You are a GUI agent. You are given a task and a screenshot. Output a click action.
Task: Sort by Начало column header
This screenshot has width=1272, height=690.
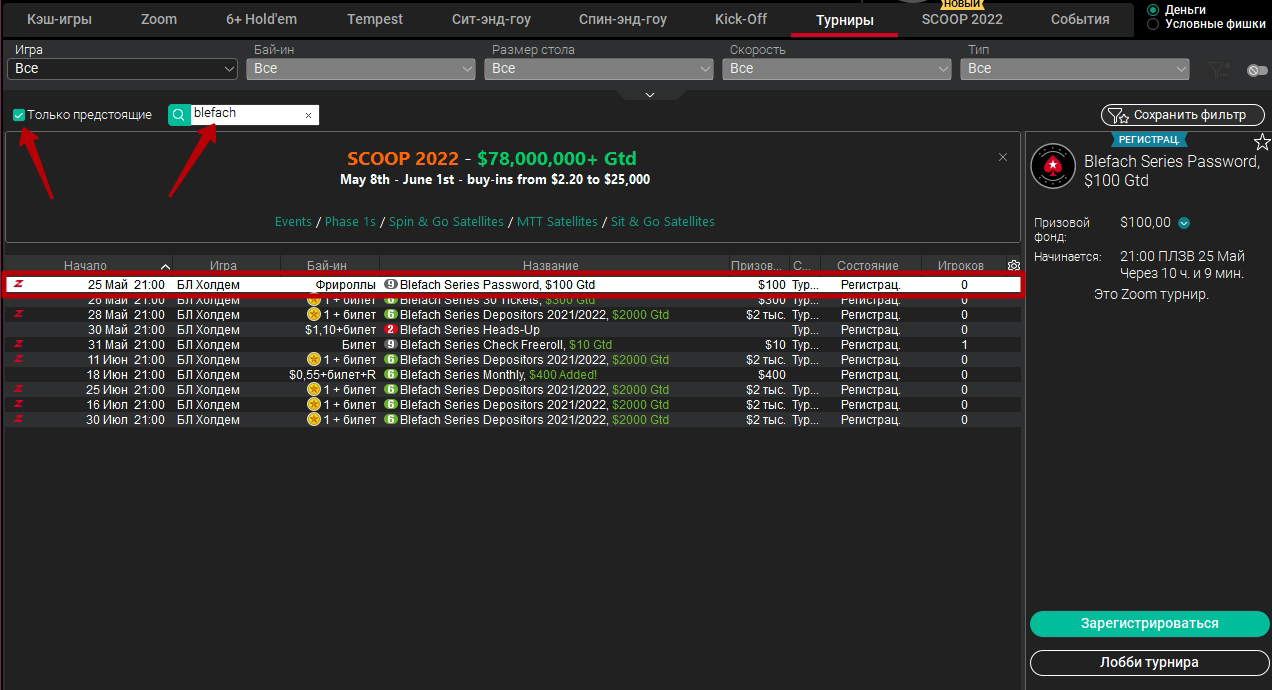88,265
